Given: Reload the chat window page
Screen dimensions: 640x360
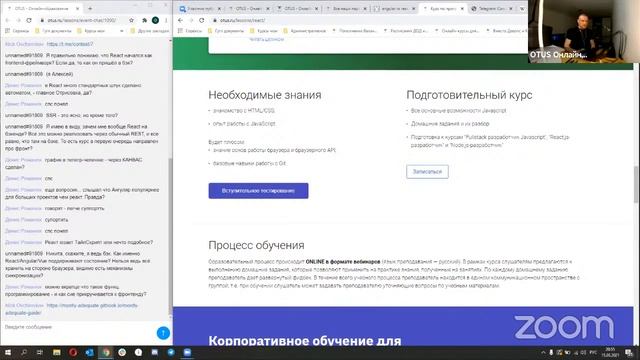Looking at the screenshot, I should tap(29, 20).
